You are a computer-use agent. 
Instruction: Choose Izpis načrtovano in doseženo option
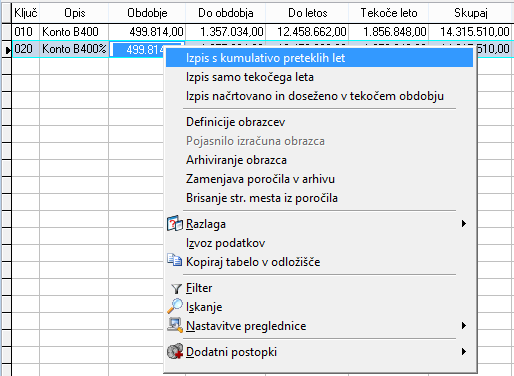coord(319,96)
